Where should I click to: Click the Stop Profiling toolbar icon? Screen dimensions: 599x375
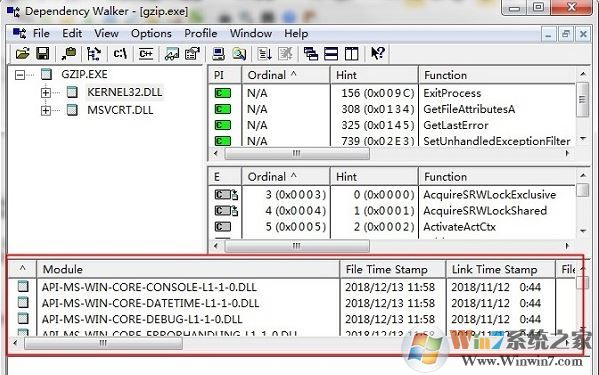[x=285, y=53]
